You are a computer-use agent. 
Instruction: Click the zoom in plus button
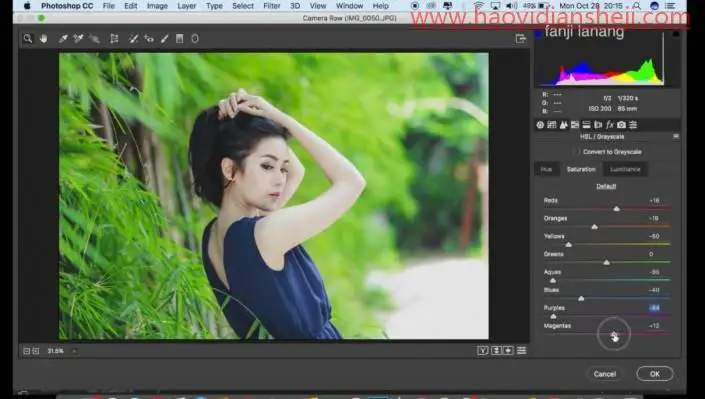pos(36,351)
